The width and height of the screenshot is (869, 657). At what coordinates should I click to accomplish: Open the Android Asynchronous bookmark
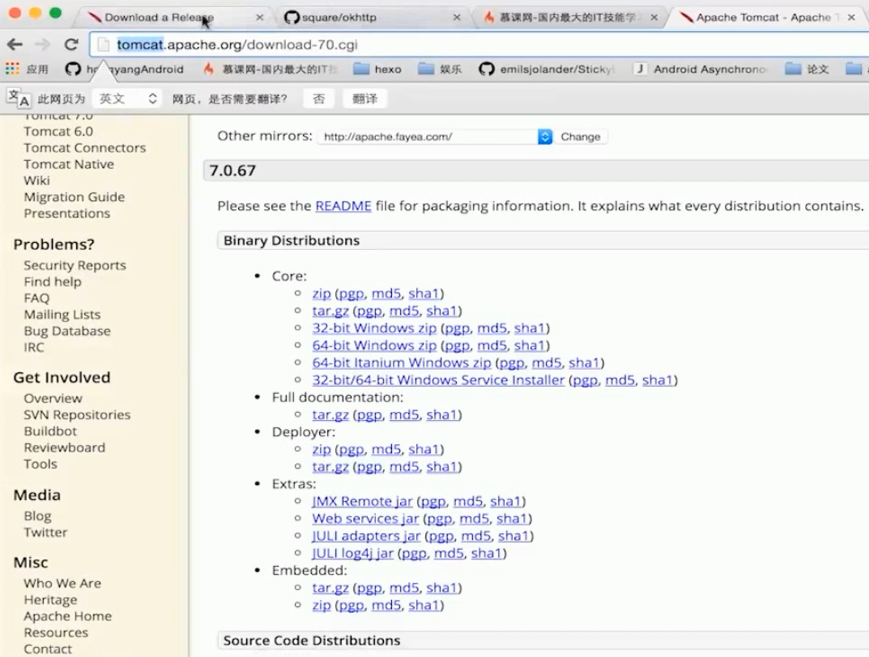tap(701, 69)
